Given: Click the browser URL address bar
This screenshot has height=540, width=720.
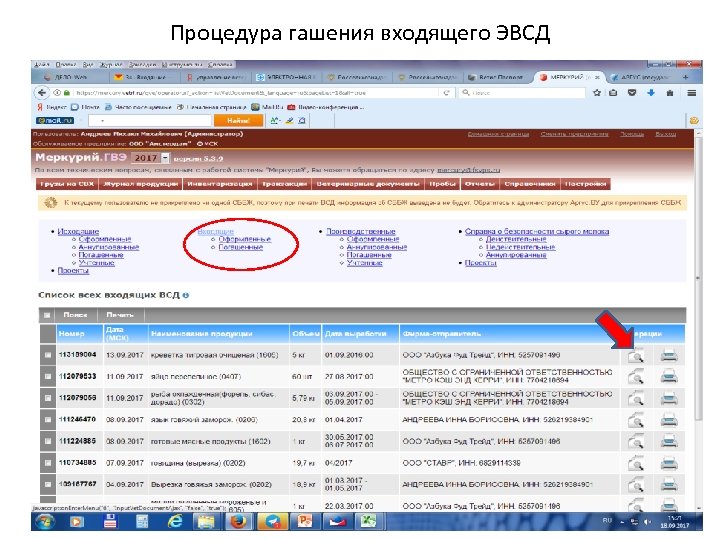Looking at the screenshot, I should tap(257, 93).
